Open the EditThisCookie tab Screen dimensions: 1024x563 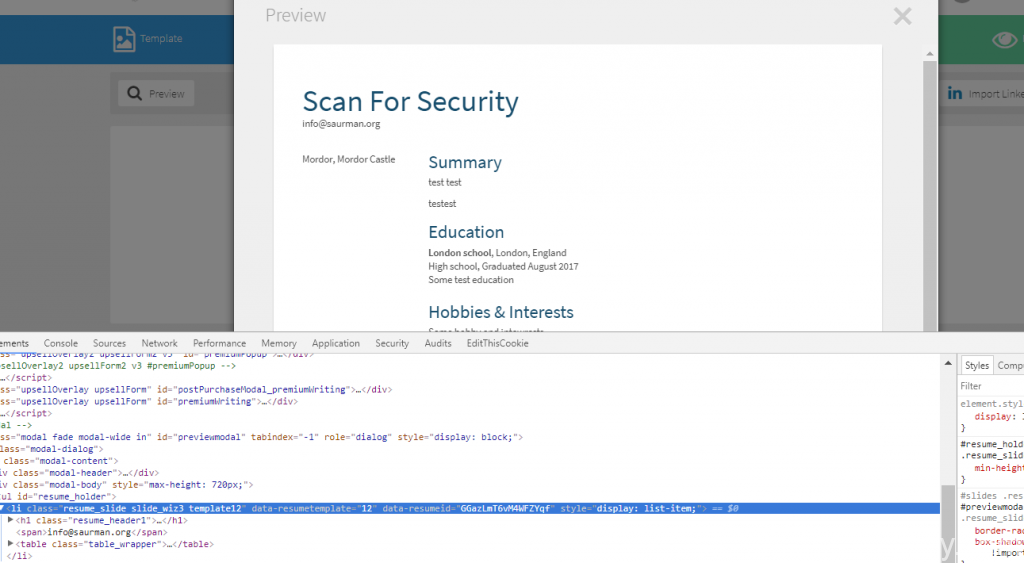(x=497, y=343)
